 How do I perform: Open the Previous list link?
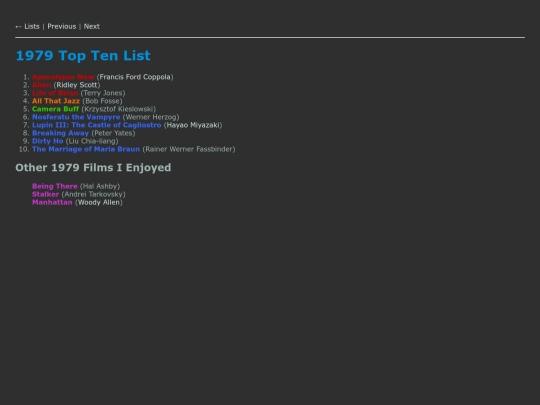coord(62,27)
